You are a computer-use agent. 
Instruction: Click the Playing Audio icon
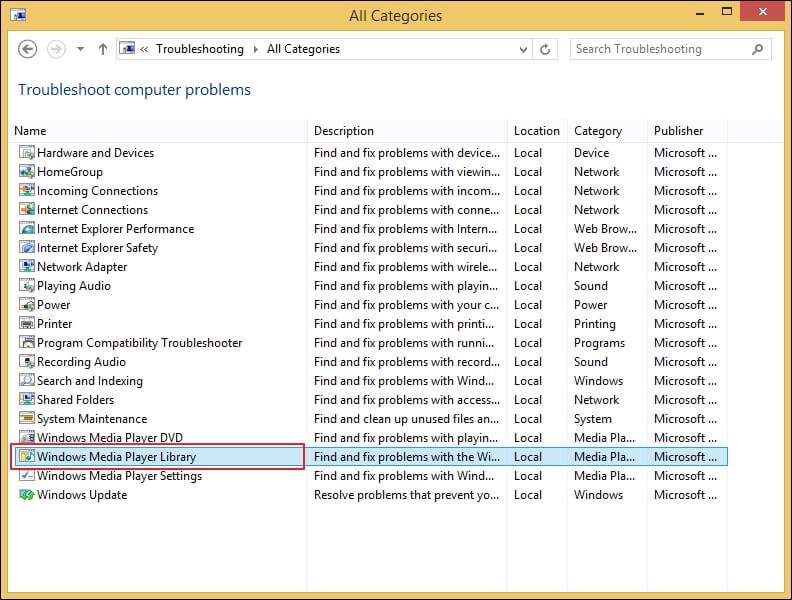click(27, 286)
